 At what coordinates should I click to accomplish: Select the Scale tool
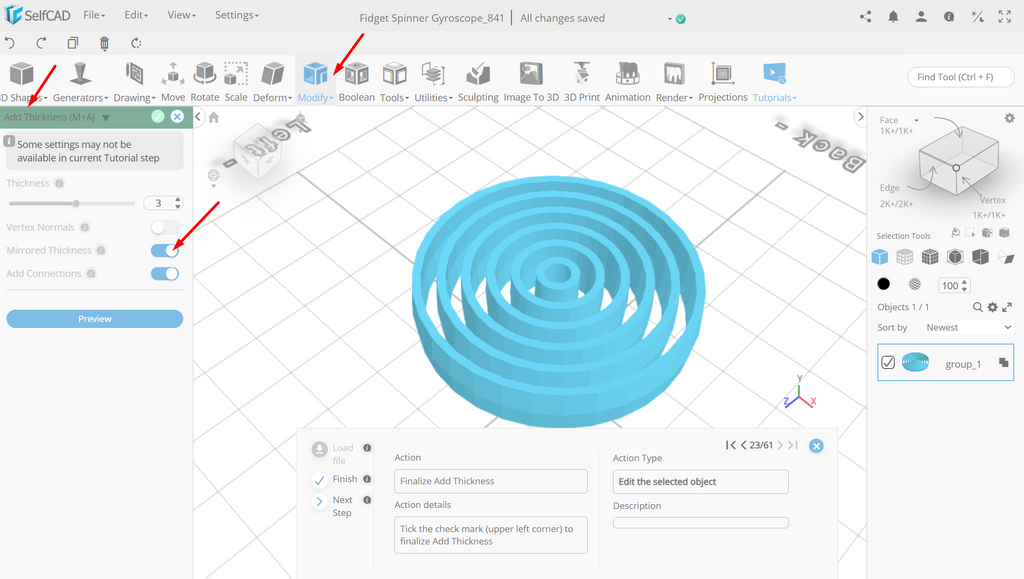(x=236, y=82)
